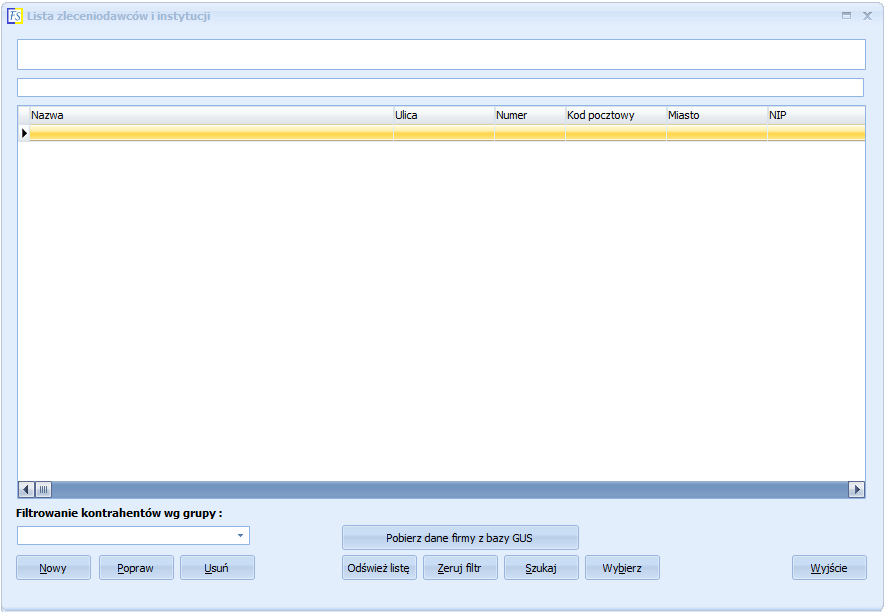Maximize the window

pos(846,16)
